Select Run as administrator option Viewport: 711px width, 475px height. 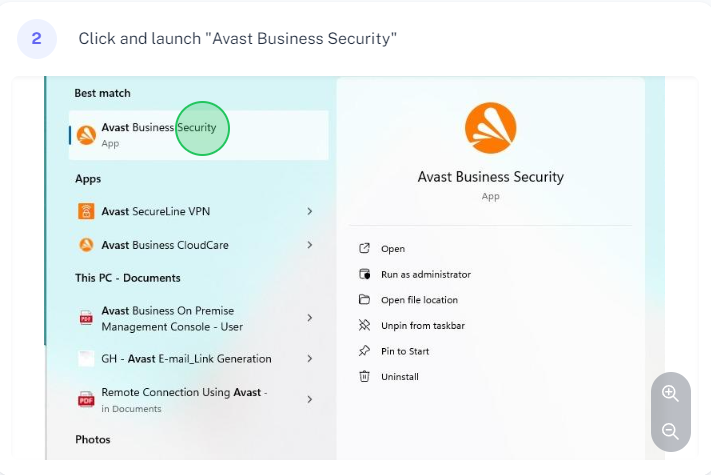pyautogui.click(x=426, y=274)
